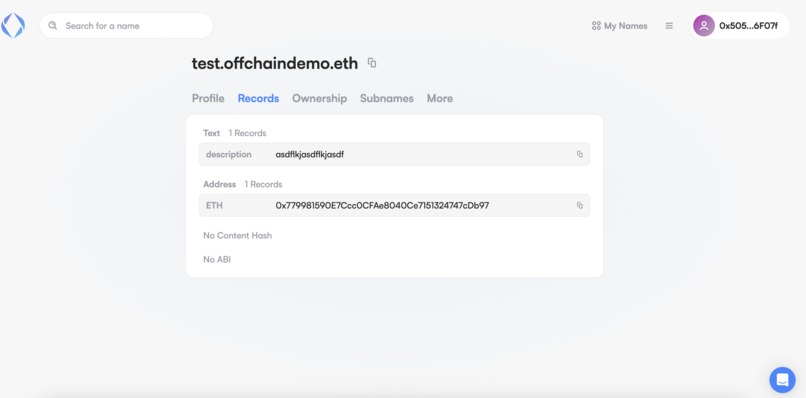Show the More tab
Image resolution: width=806 pixels, height=398 pixels.
439,98
